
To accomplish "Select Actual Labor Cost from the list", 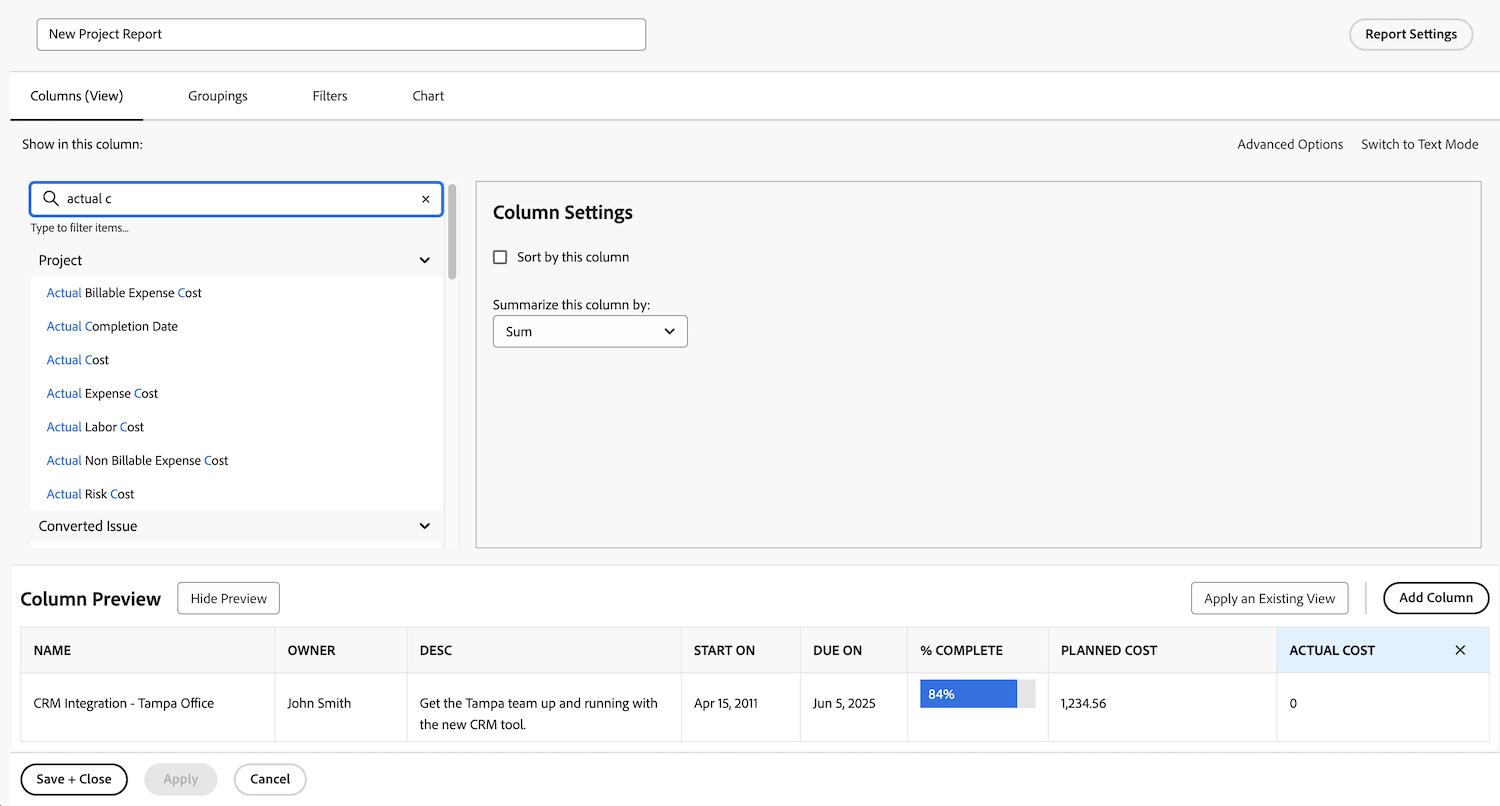I will [96, 427].
